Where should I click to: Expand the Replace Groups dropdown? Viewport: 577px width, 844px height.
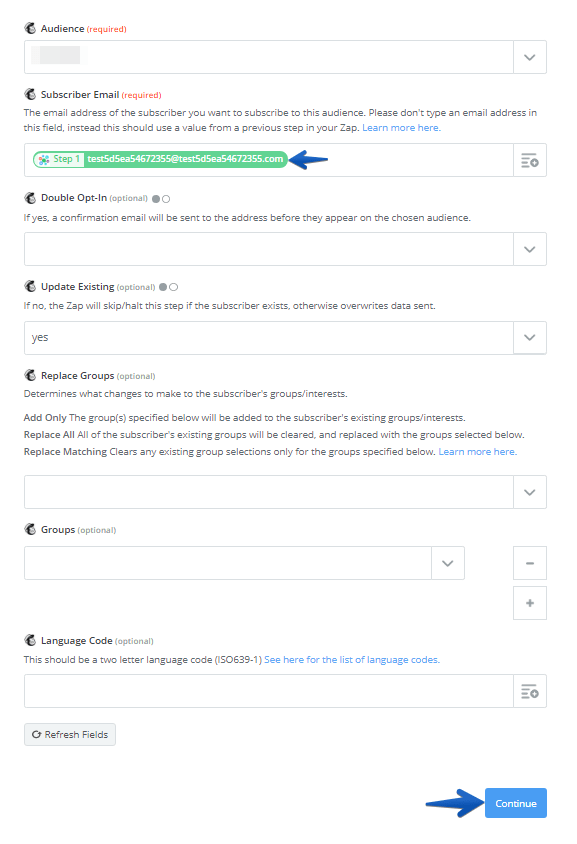pos(530,492)
